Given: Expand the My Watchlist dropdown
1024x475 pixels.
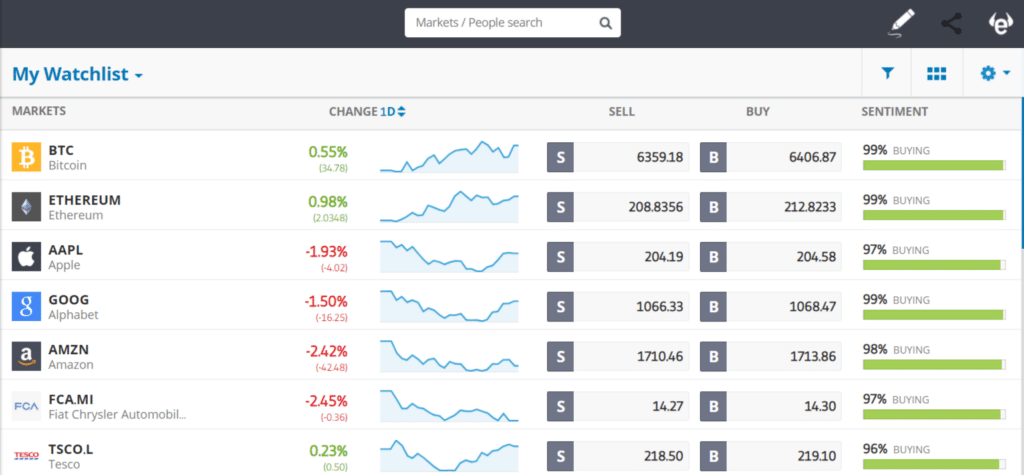Looking at the screenshot, I should (x=77, y=74).
